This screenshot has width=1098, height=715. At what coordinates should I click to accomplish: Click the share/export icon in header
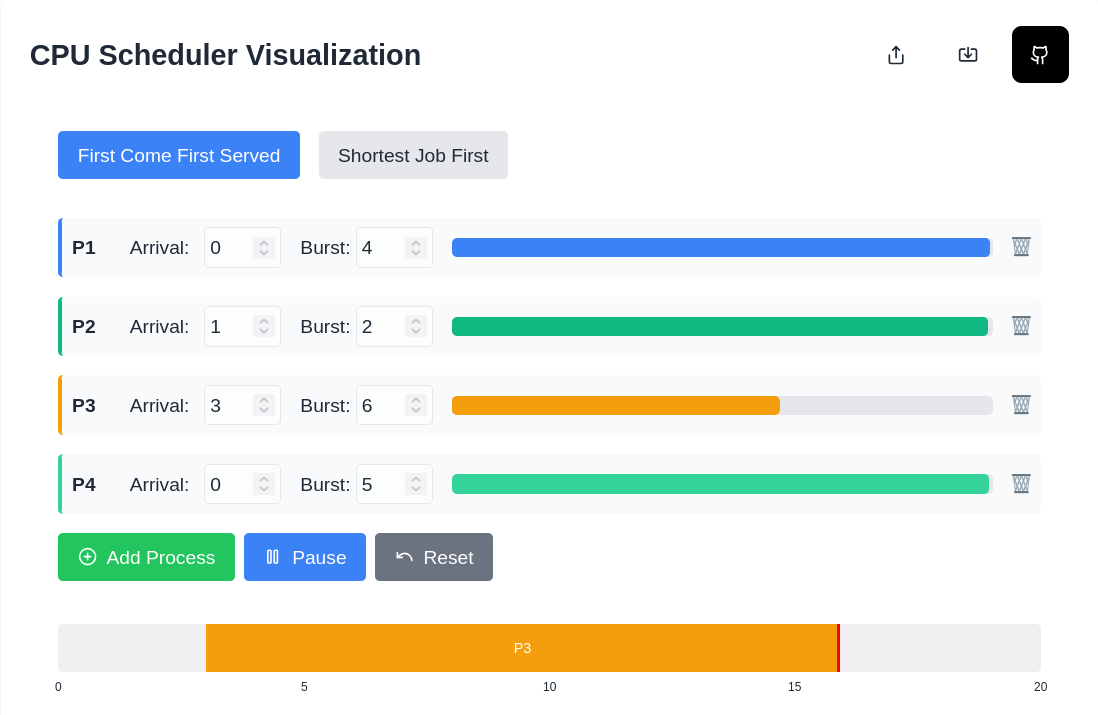pos(896,55)
